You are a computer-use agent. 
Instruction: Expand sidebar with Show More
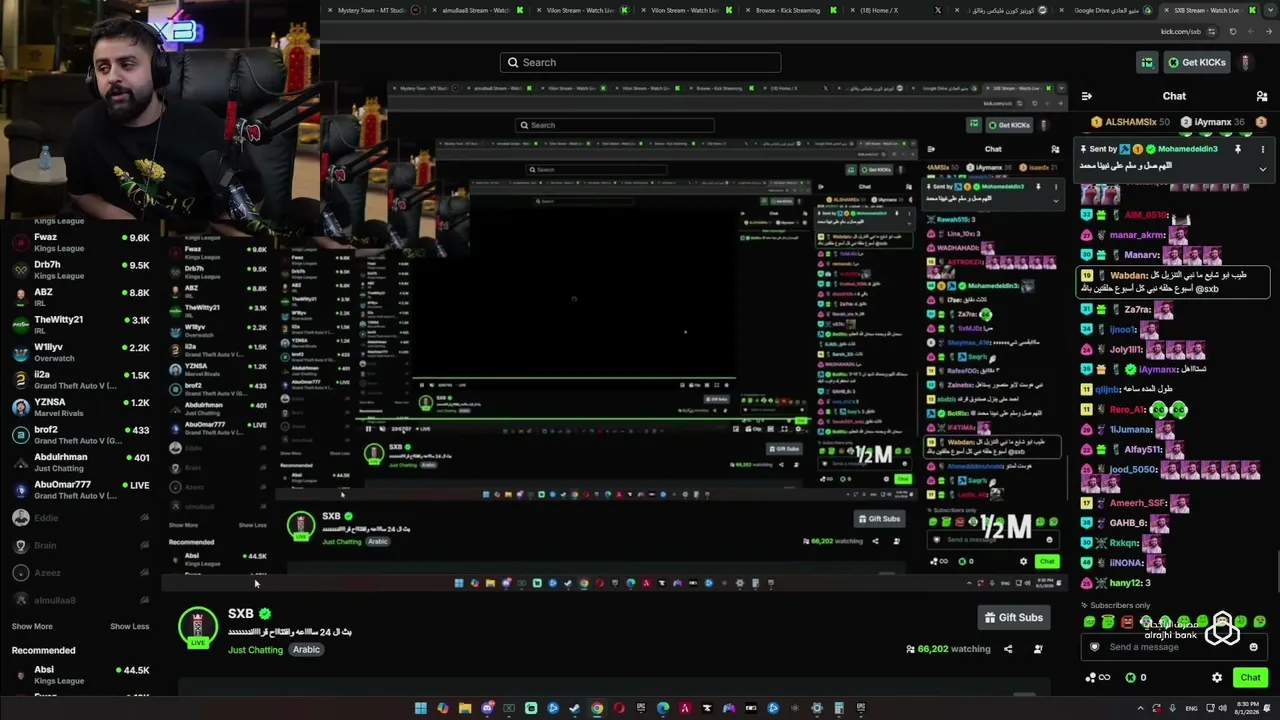(32, 626)
